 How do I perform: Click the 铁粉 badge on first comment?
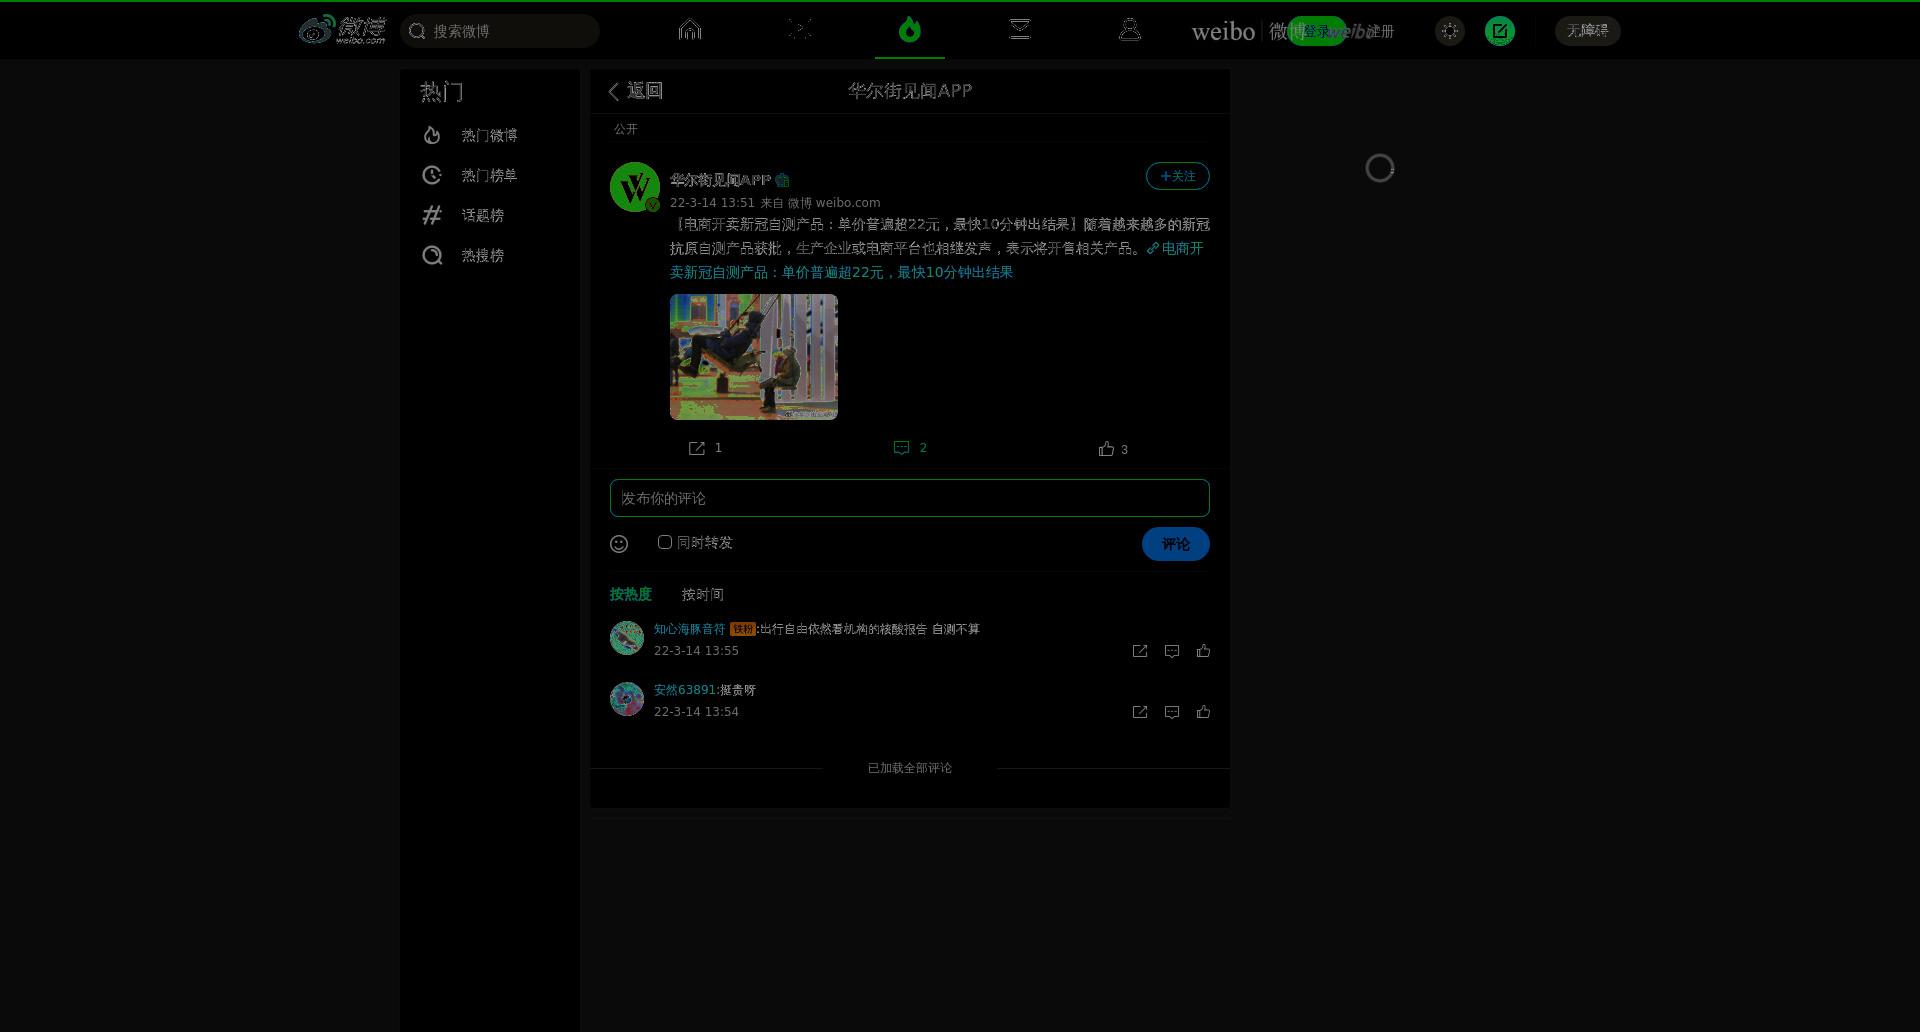pos(743,629)
